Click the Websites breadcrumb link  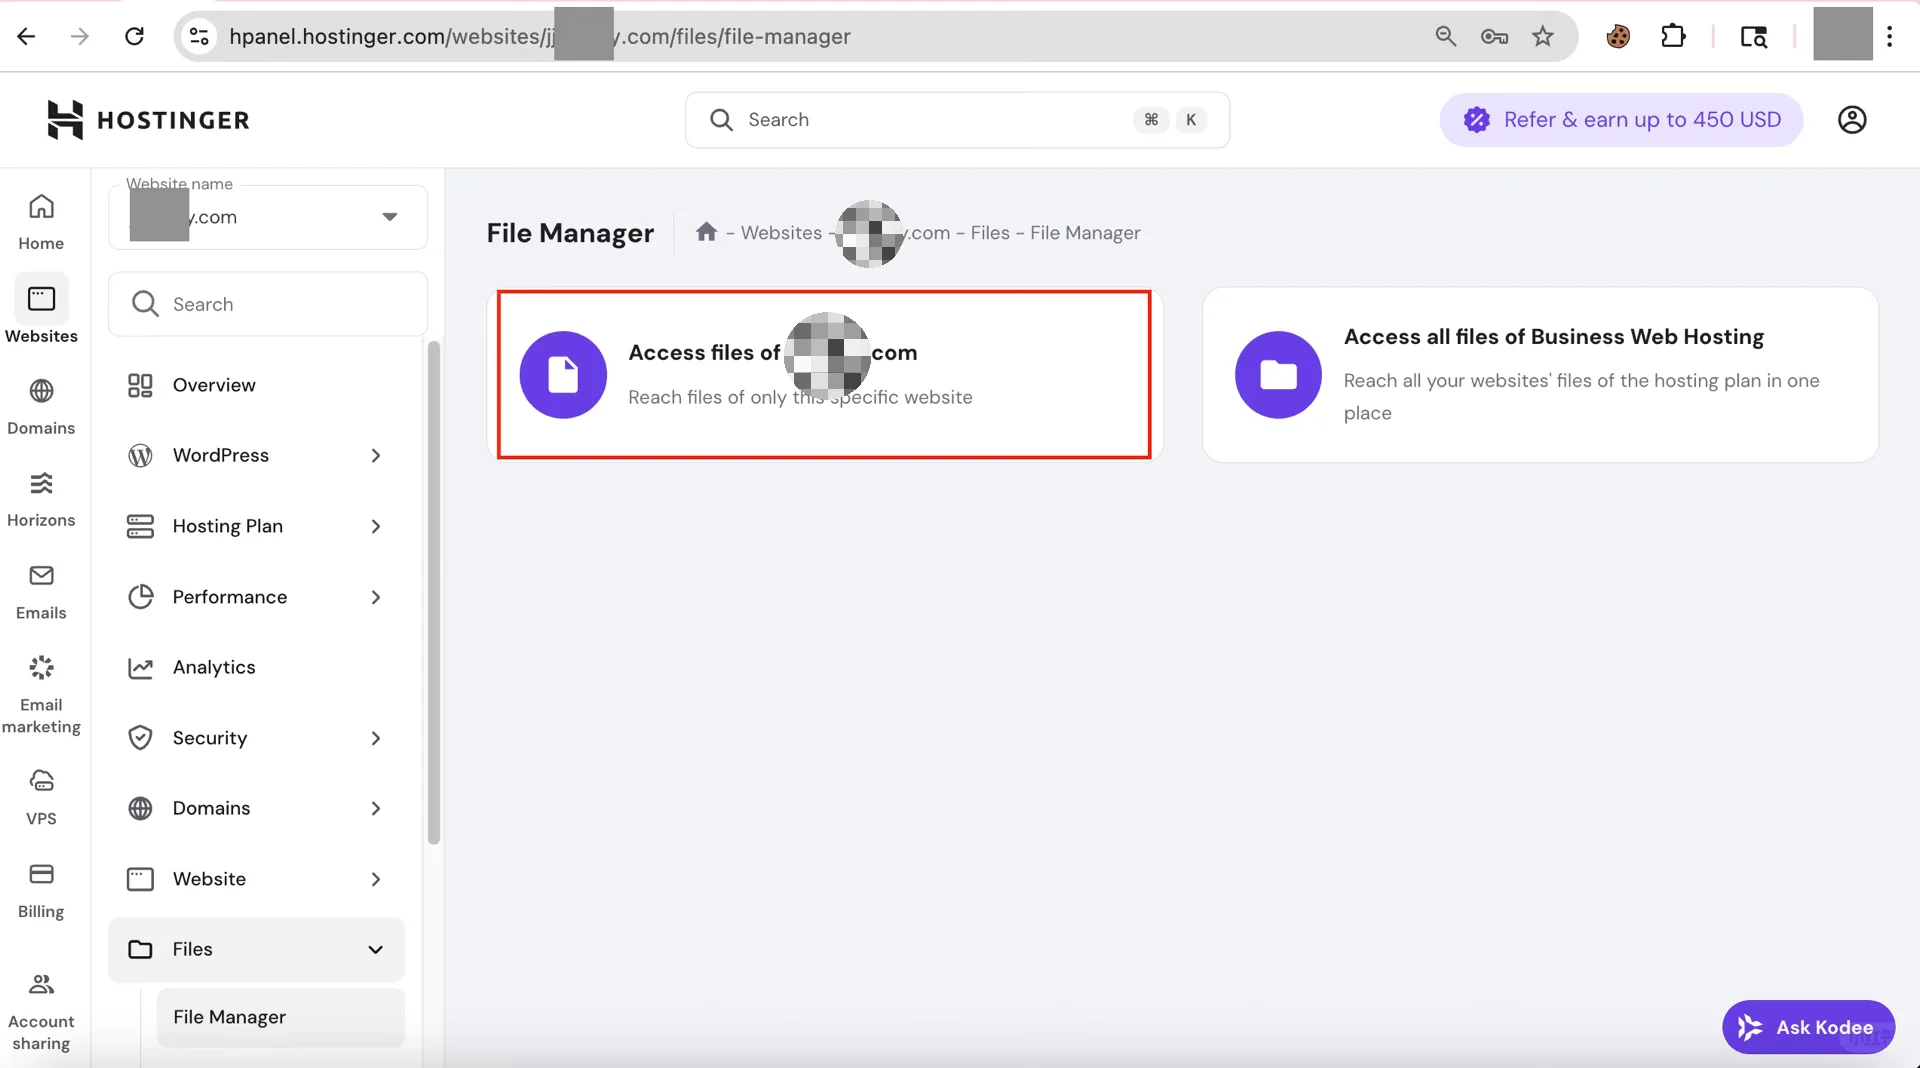(x=781, y=233)
